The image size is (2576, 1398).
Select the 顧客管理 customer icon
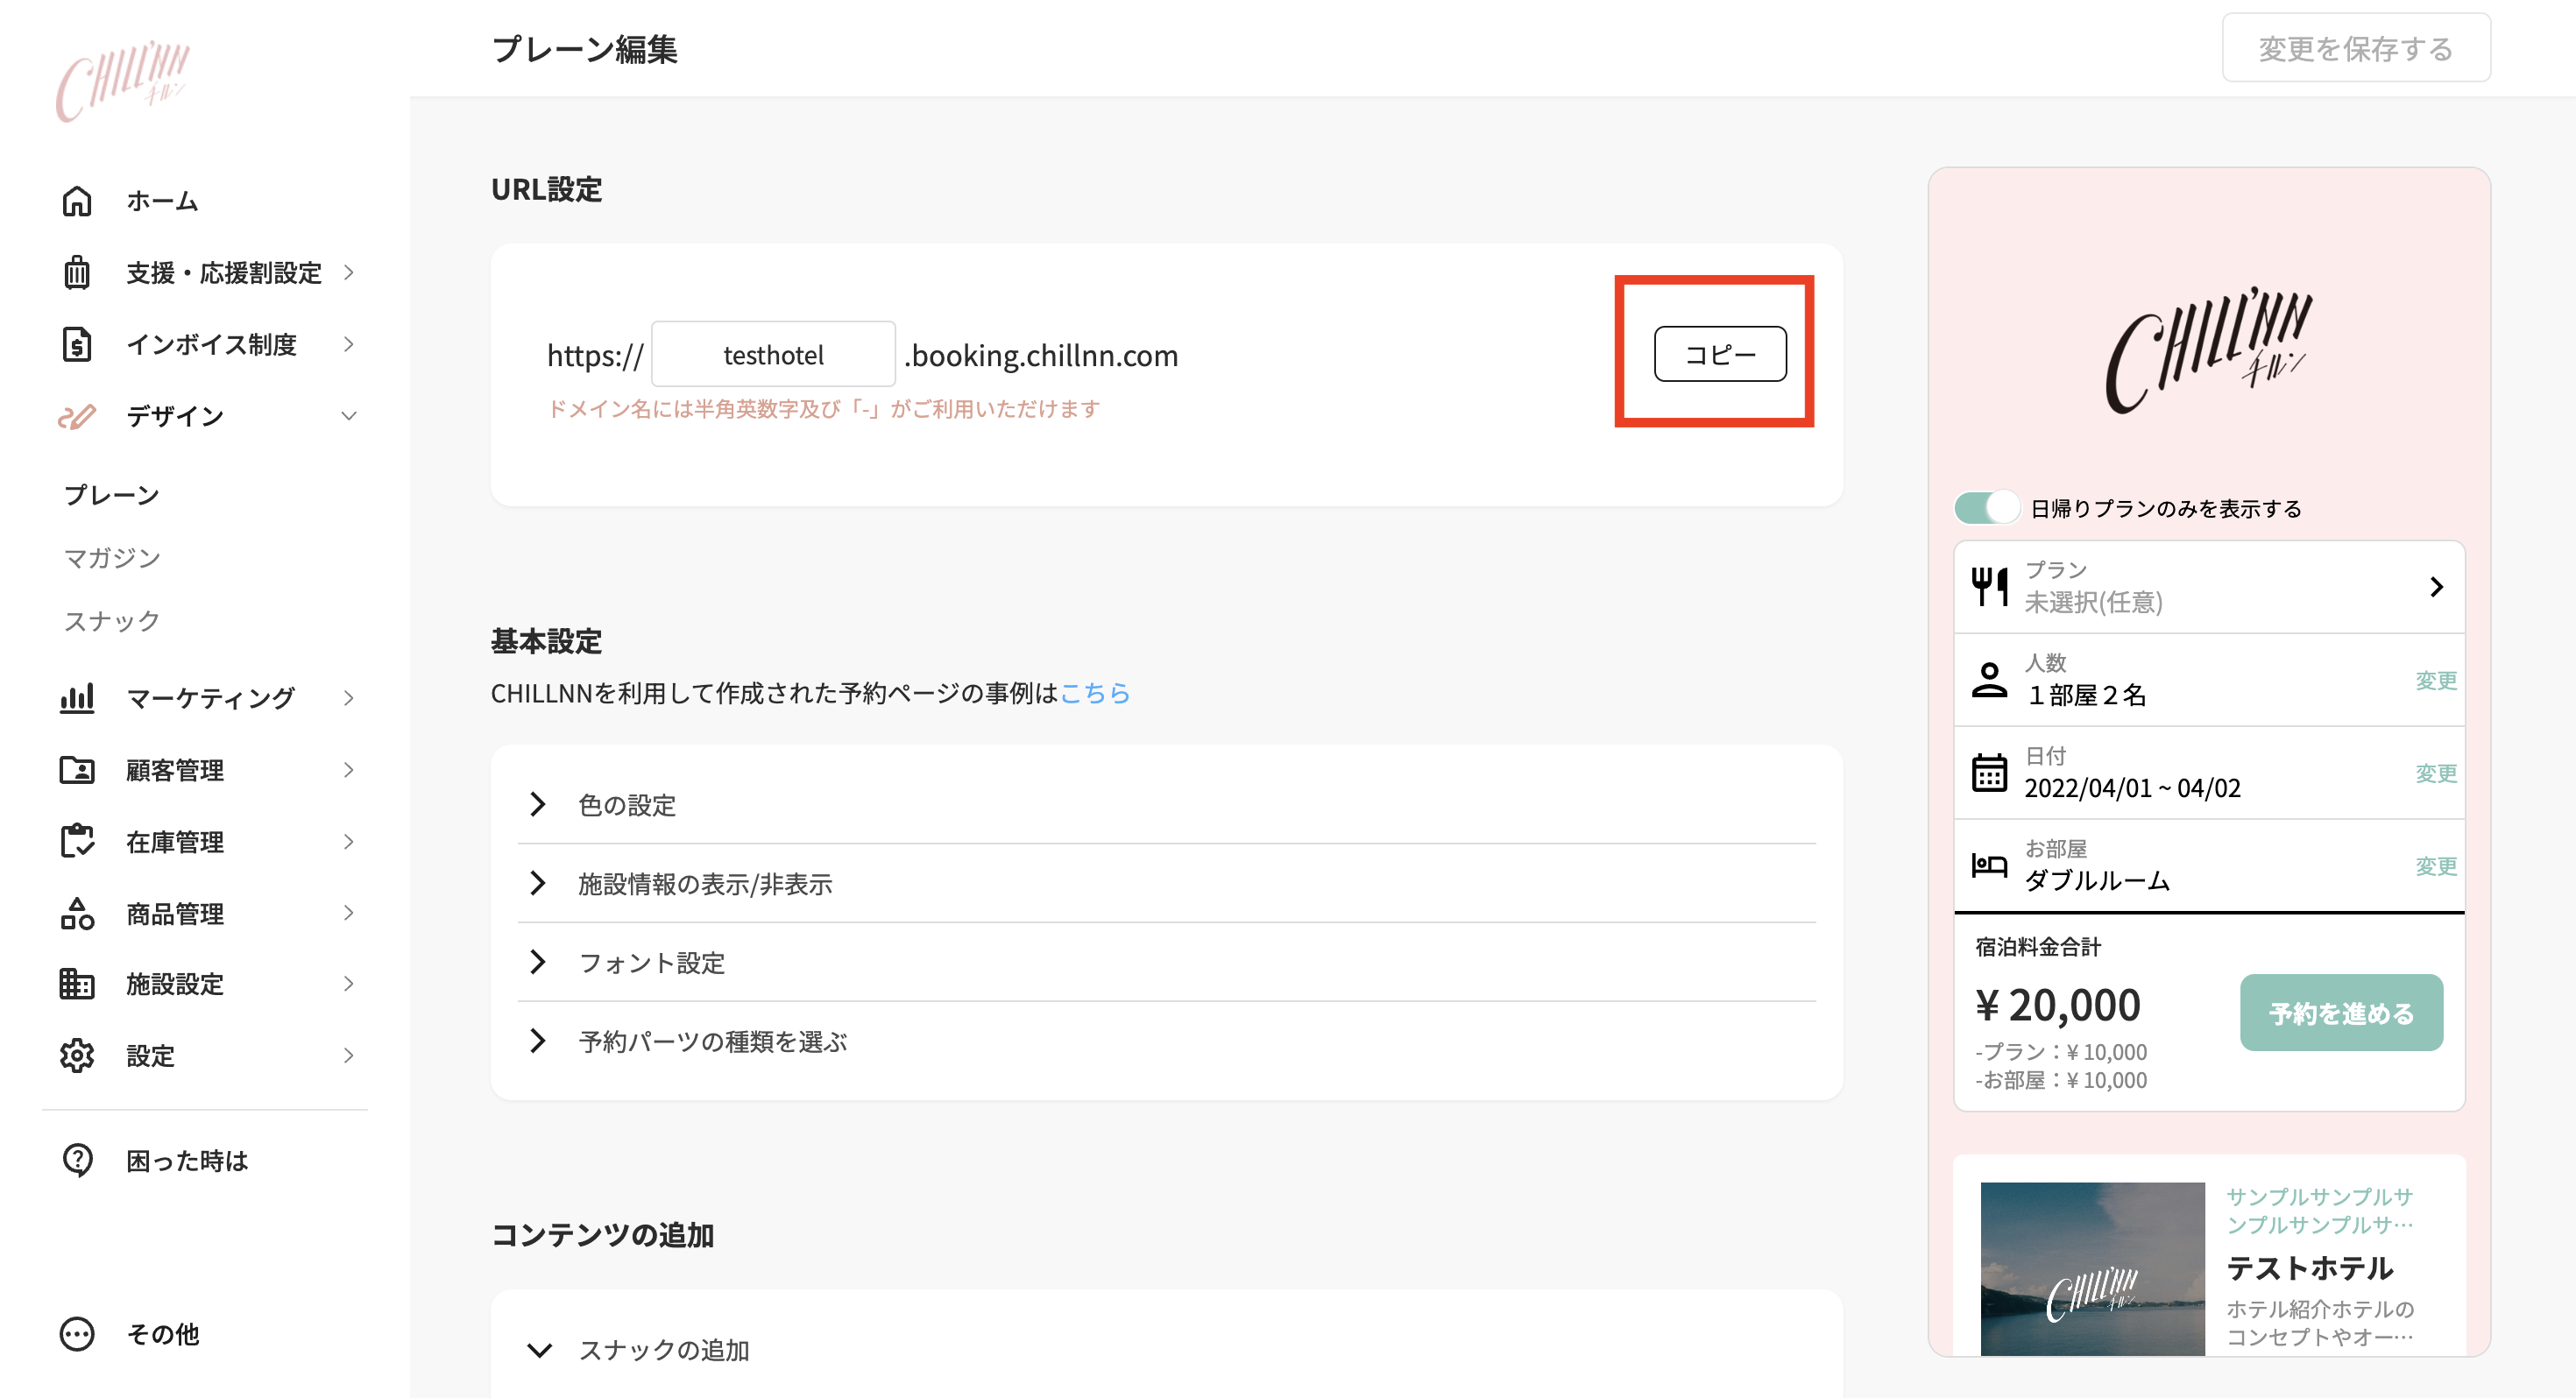coord(78,769)
